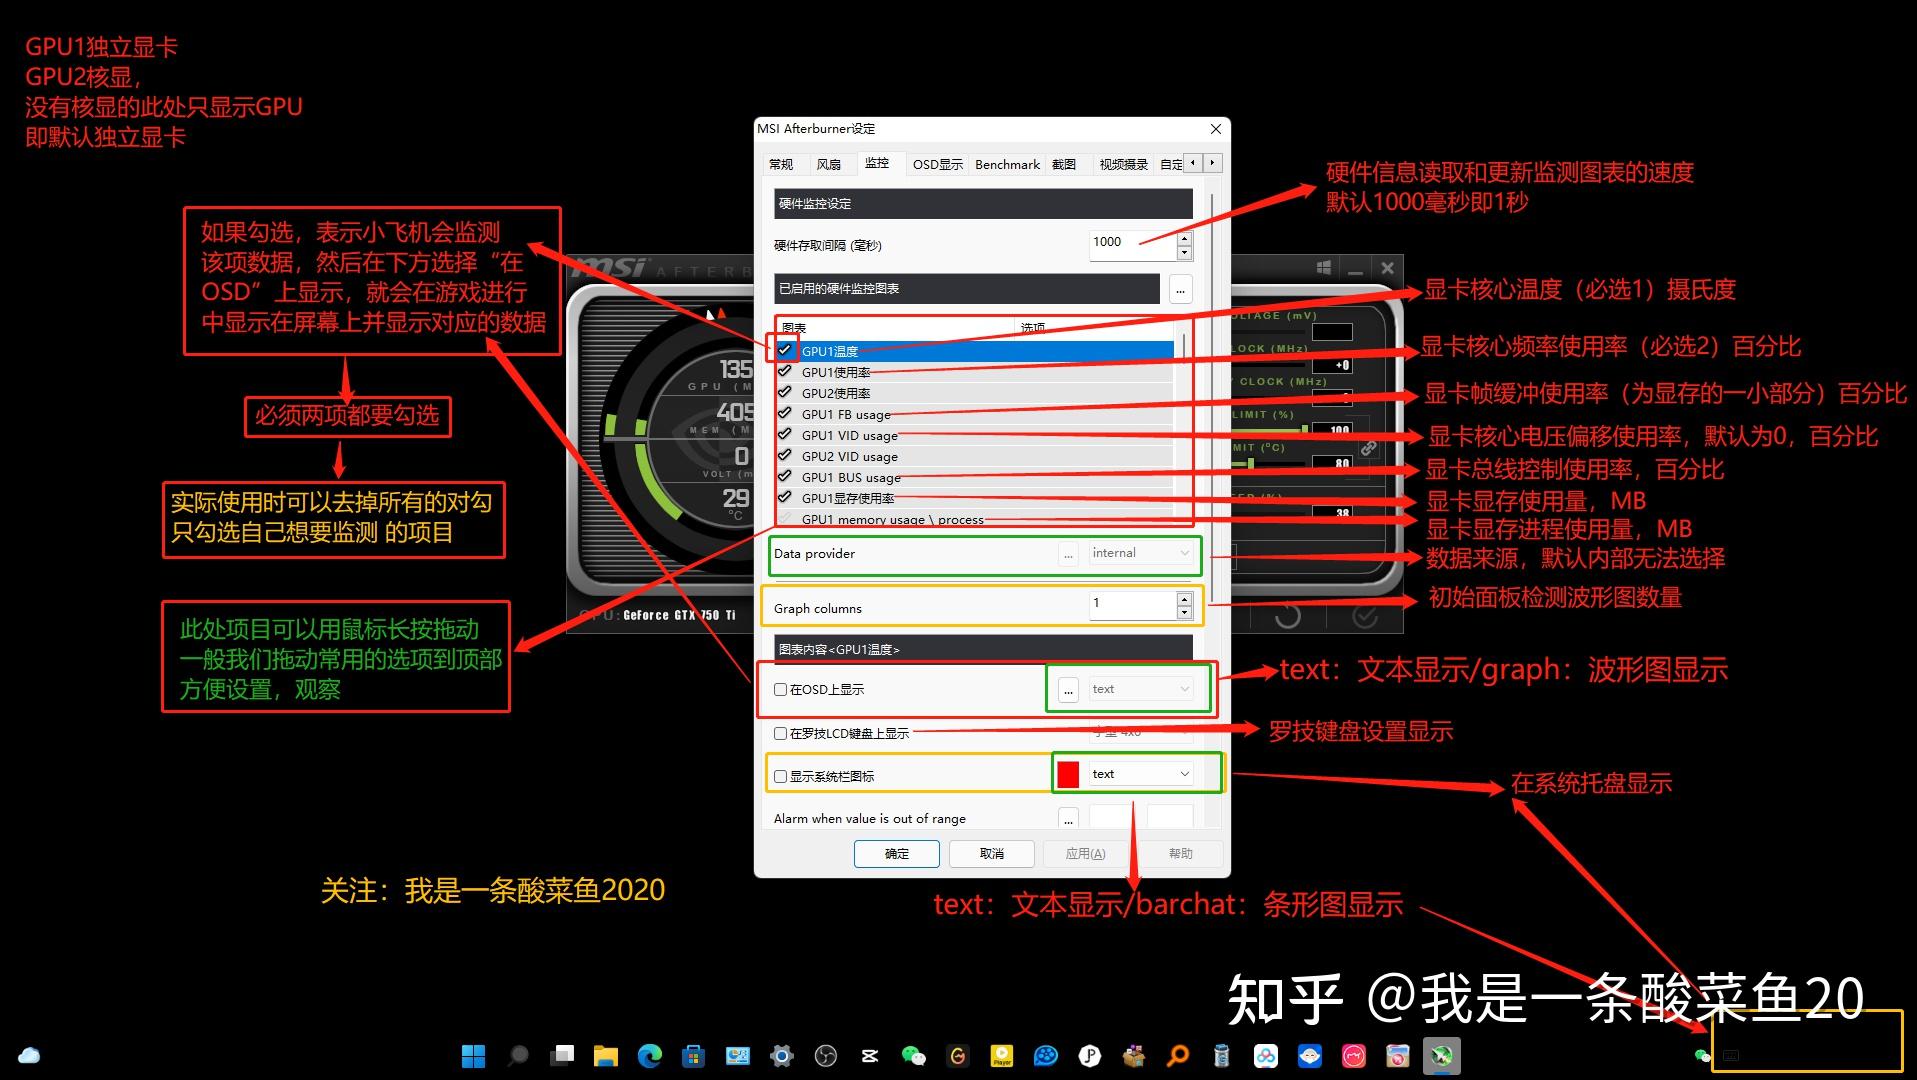Open tray icon text/barchart dropdown
The height and width of the screenshot is (1080, 1917).
[x=1141, y=774]
